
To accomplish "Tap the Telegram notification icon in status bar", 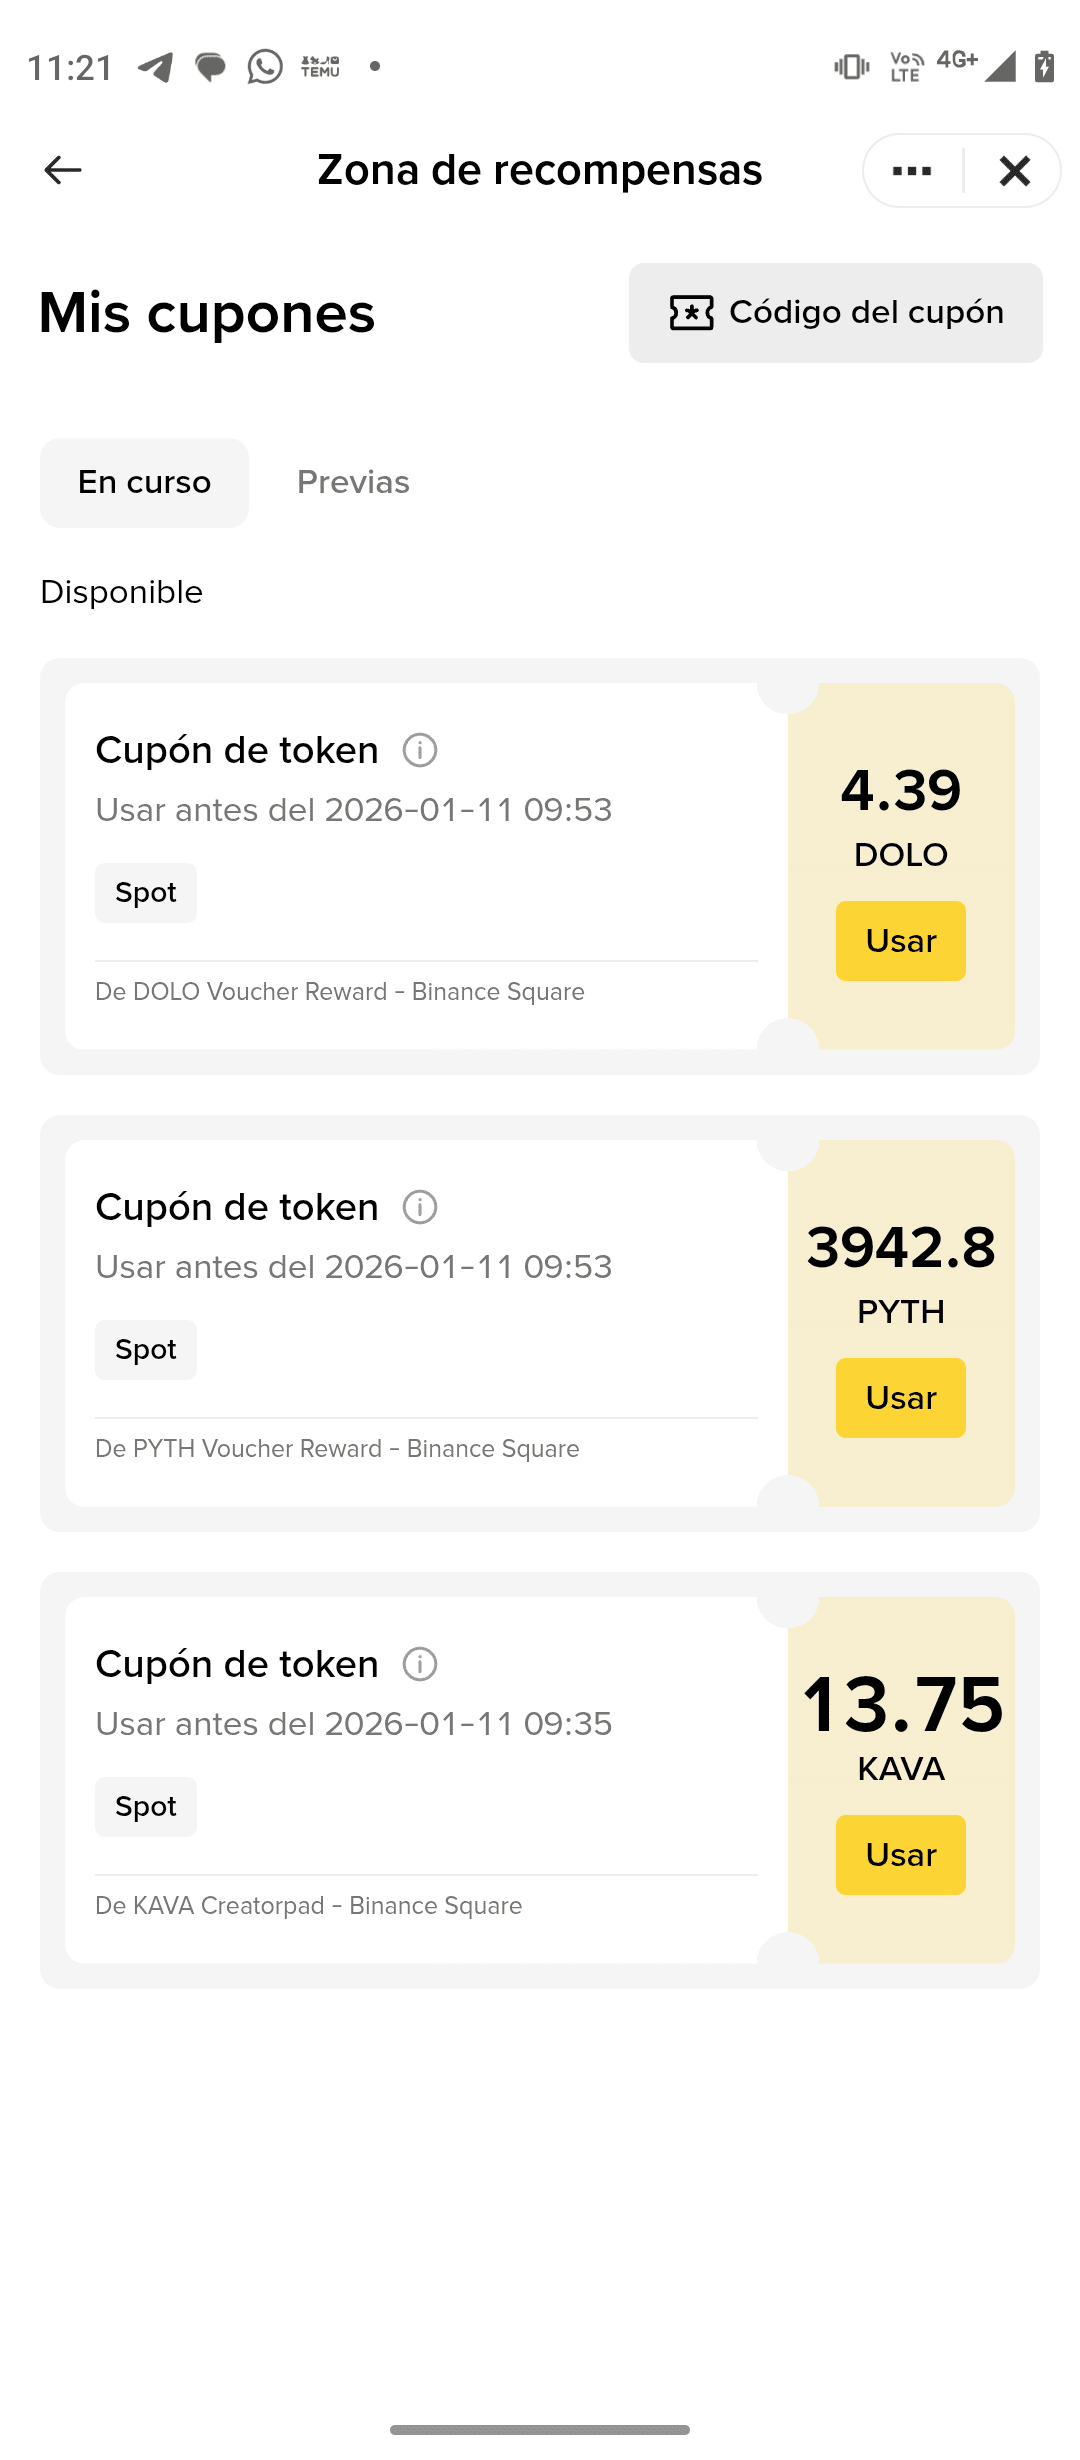I will (x=155, y=67).
